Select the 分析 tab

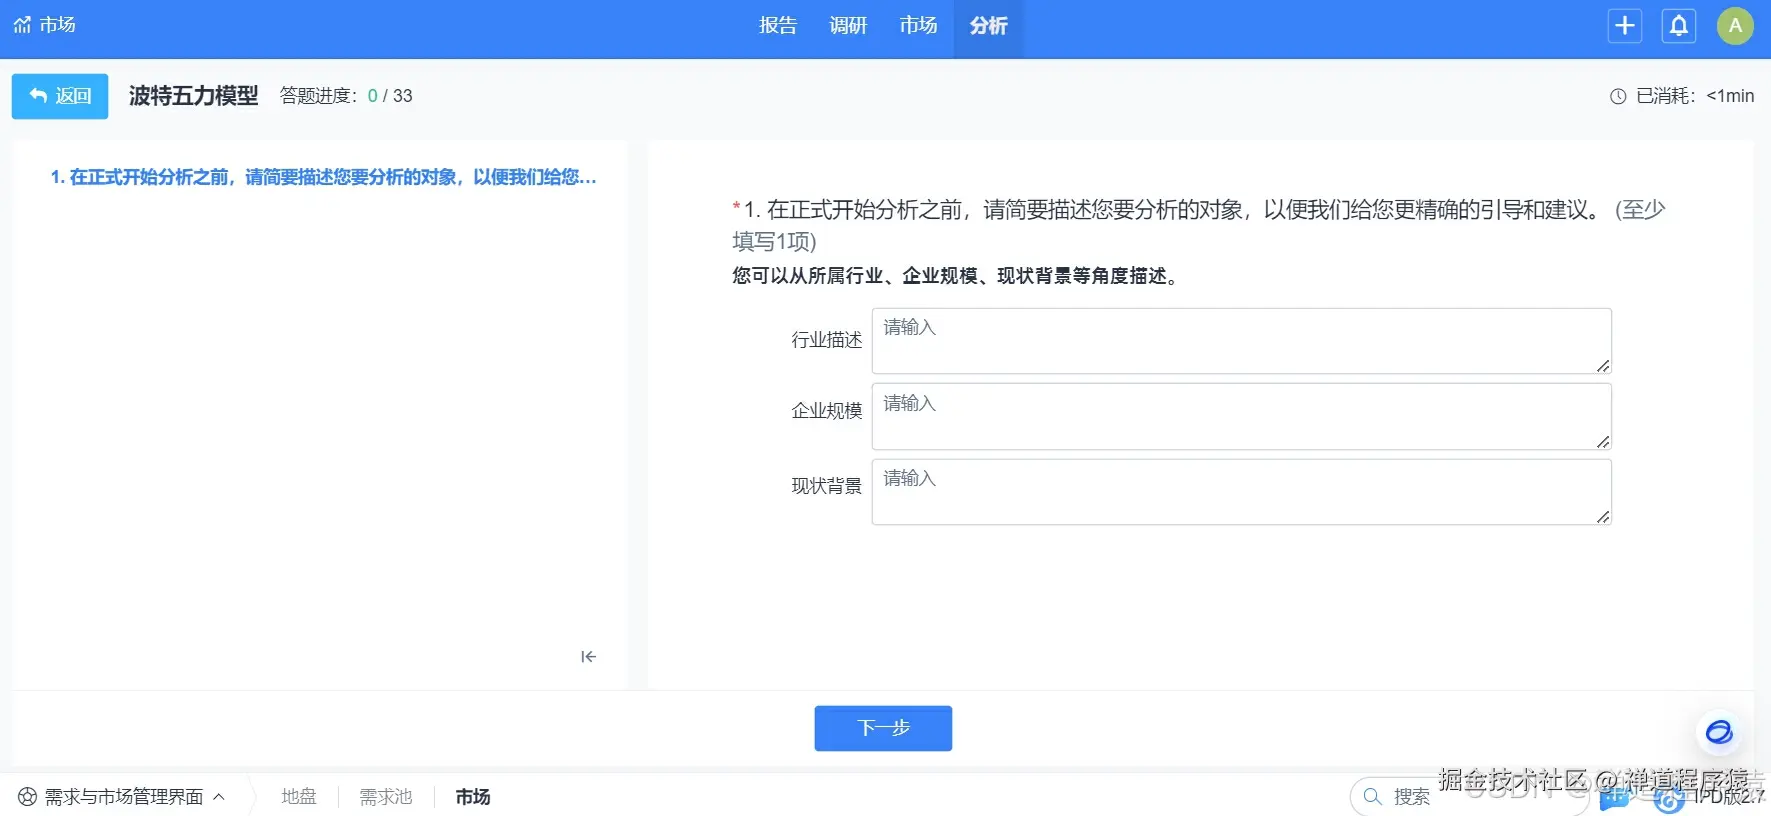pos(988,27)
